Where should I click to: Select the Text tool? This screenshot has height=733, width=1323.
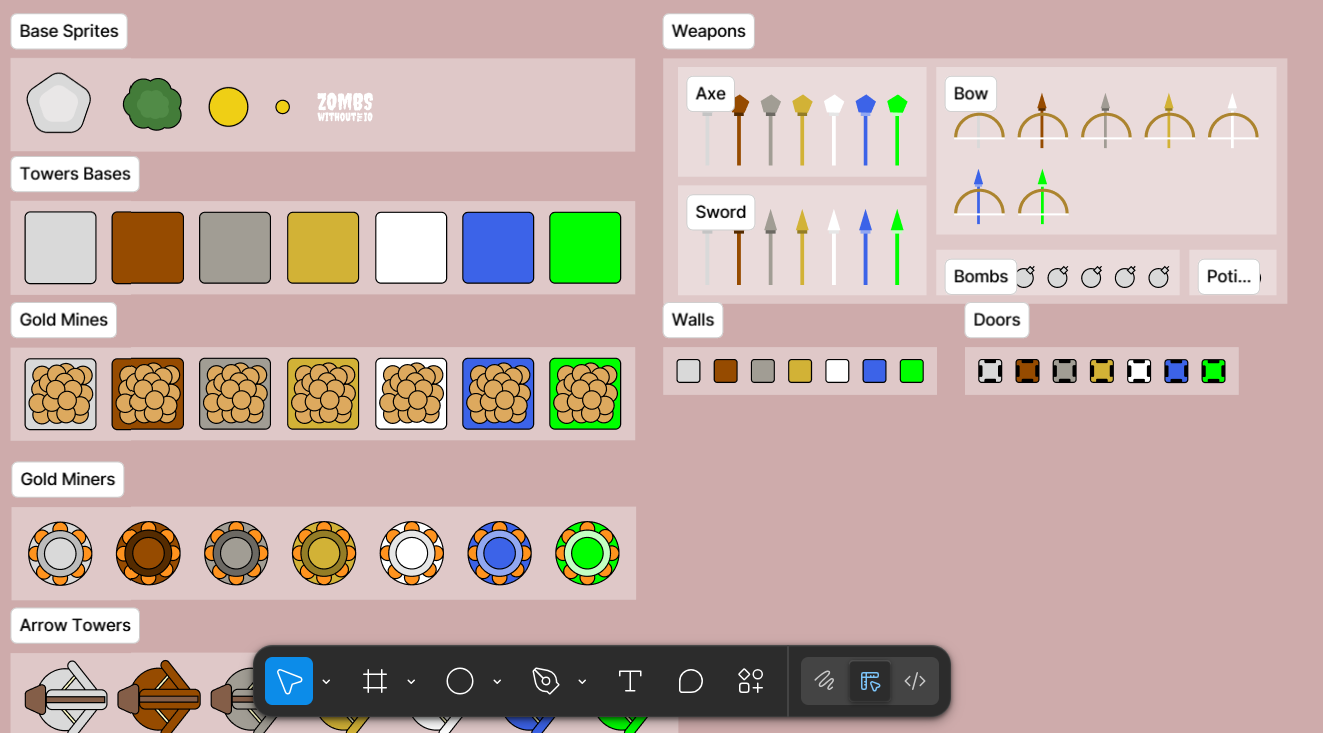click(x=629, y=681)
